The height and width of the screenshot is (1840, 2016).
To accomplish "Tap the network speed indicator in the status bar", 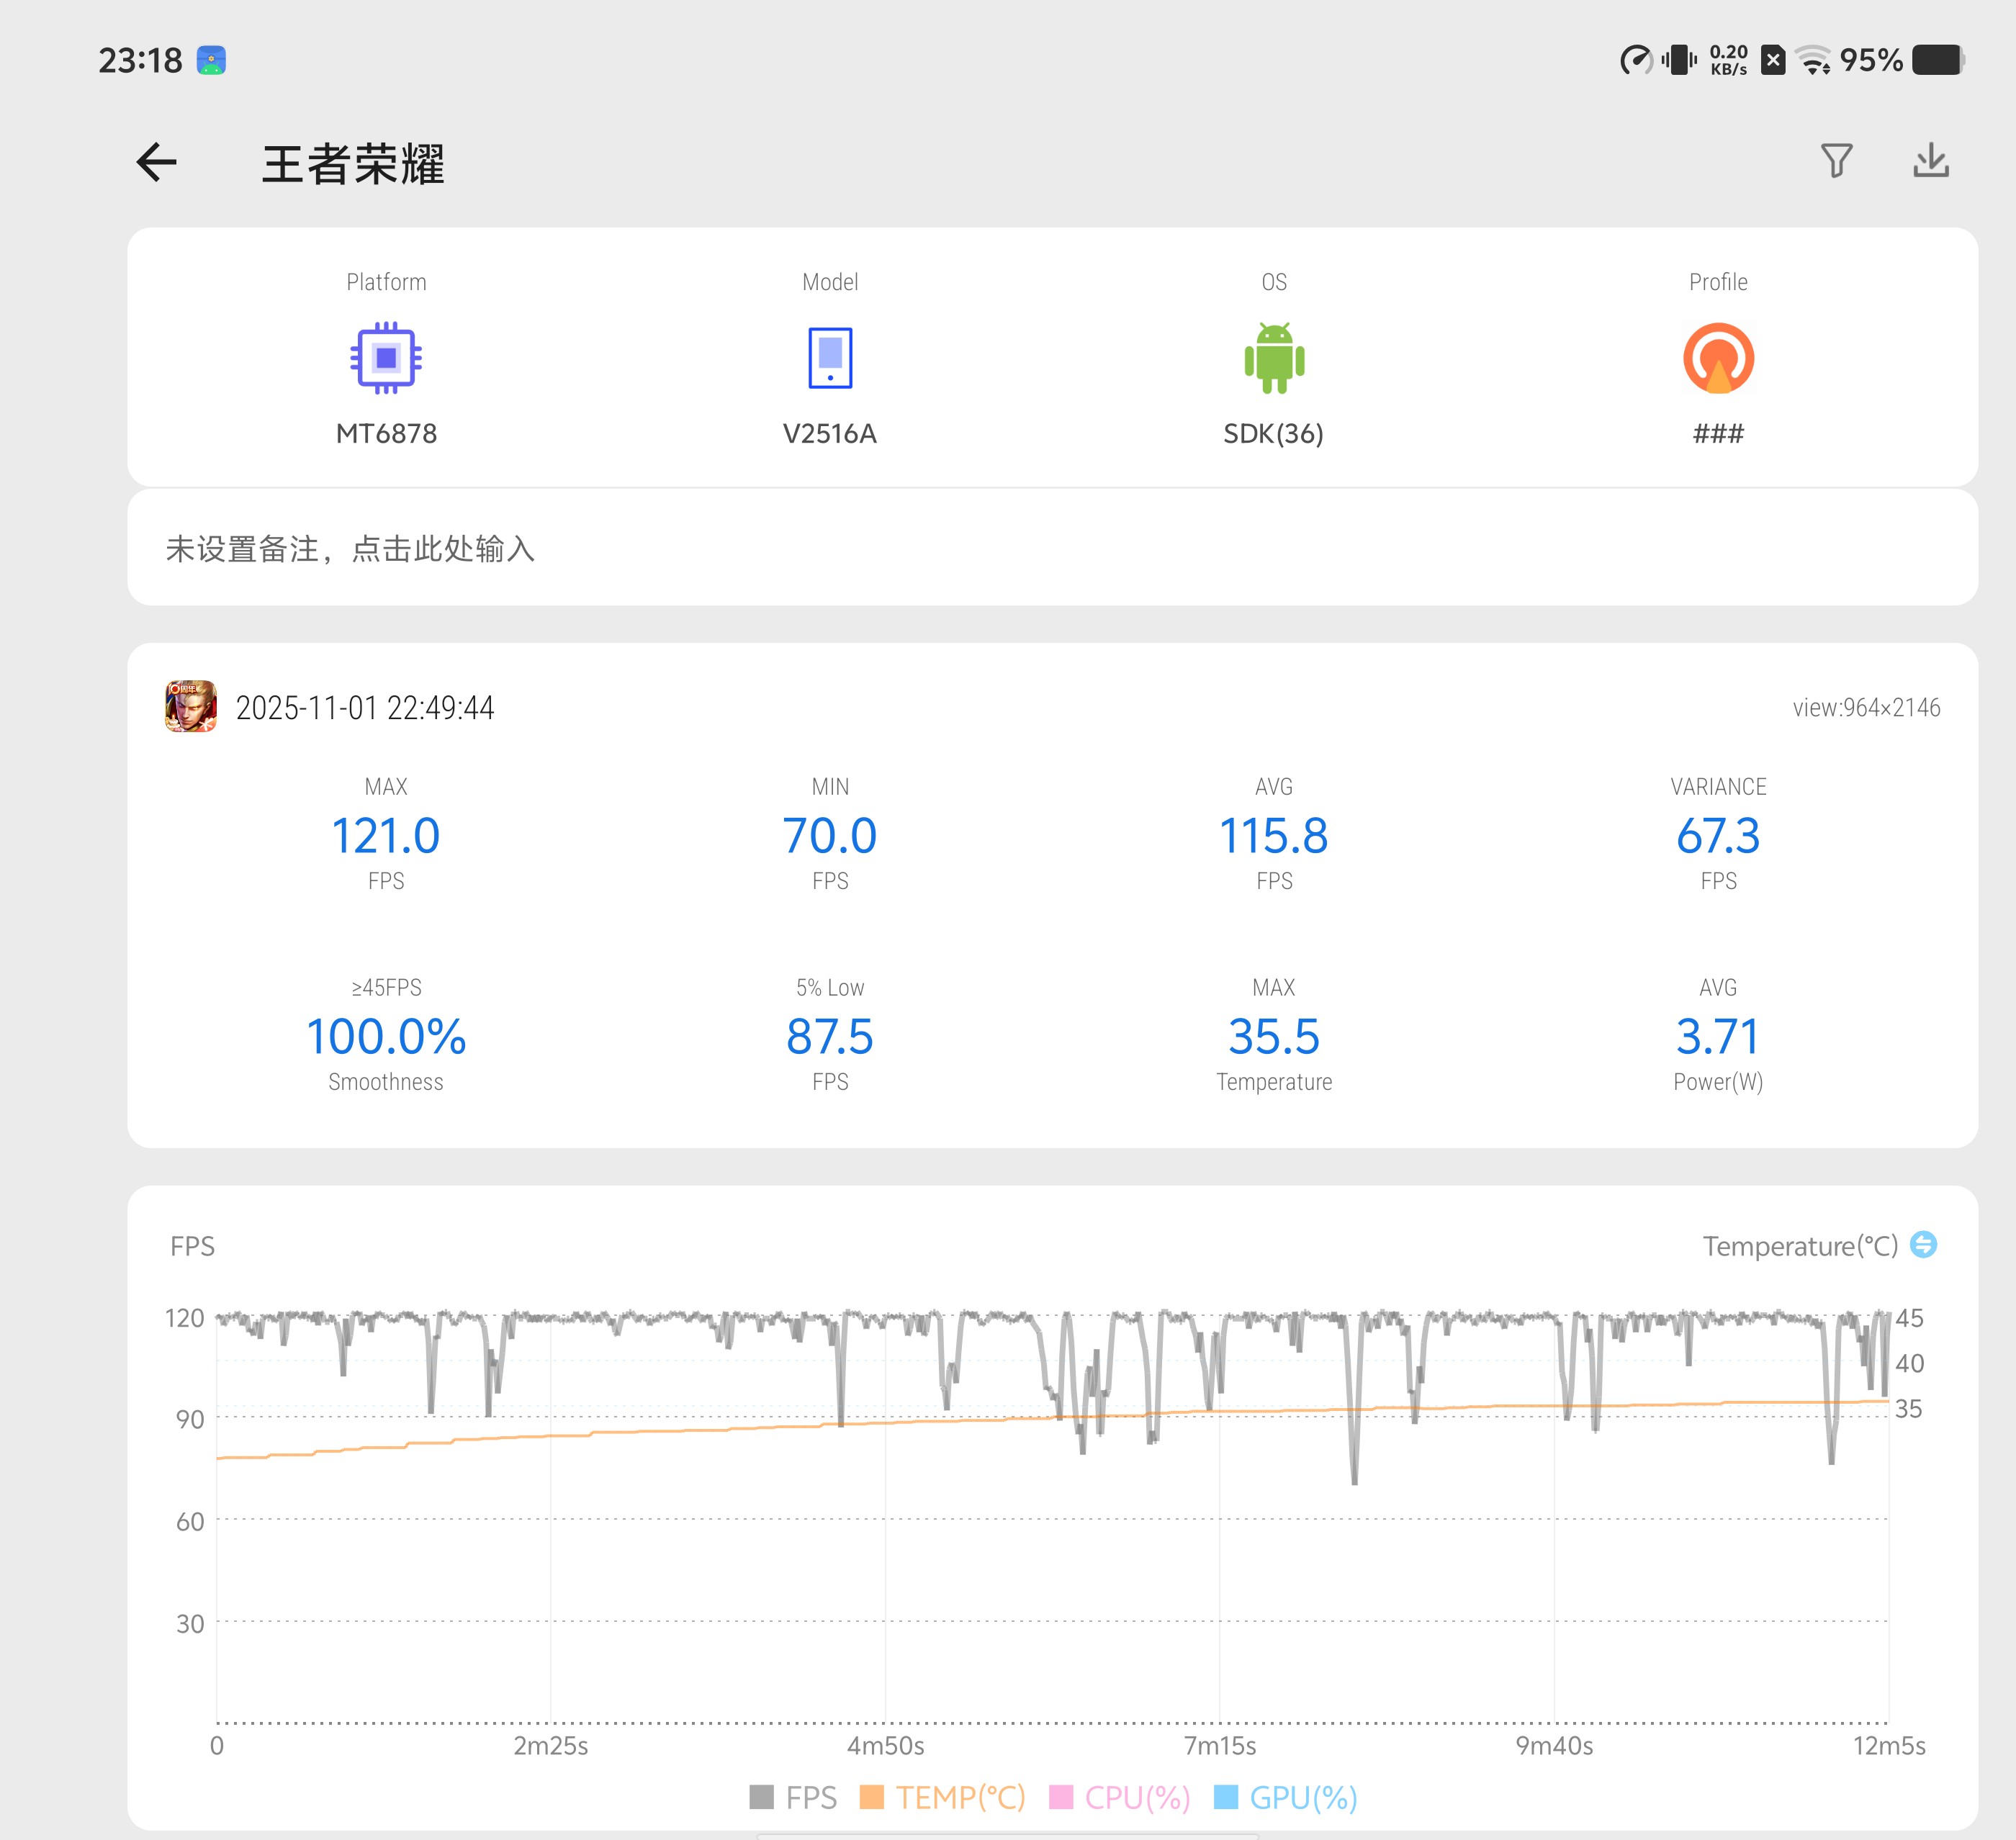I will (x=1728, y=60).
